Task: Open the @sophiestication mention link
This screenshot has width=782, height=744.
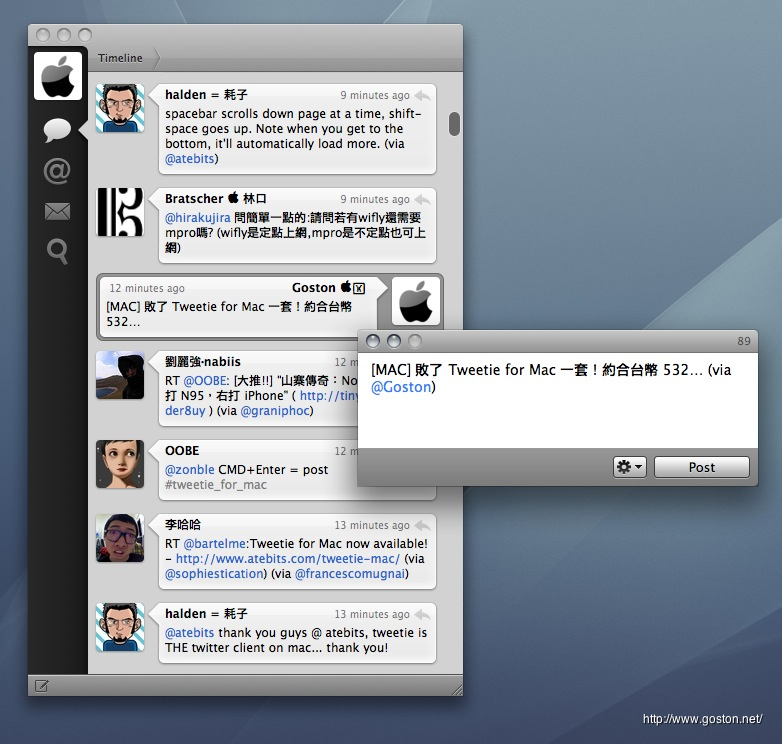Action: 214,573
